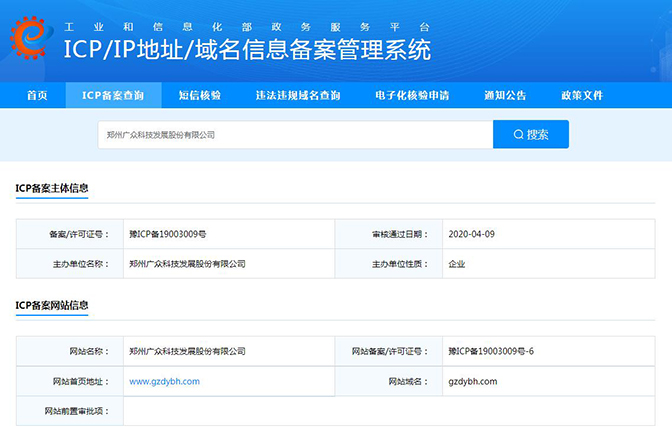Screen dimensions: 672x427
Task: Click the 企业 unit type value
Action: click(x=457, y=264)
